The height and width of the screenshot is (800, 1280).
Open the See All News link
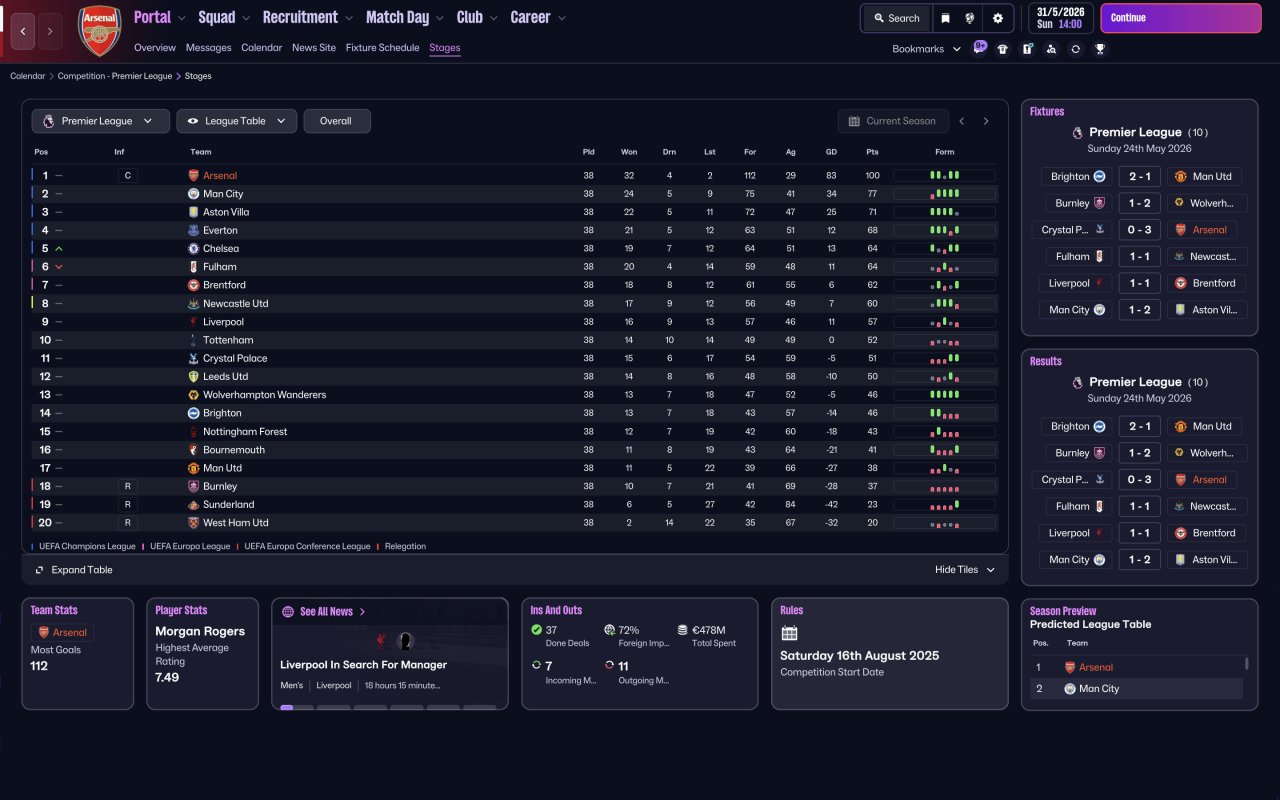pos(326,611)
